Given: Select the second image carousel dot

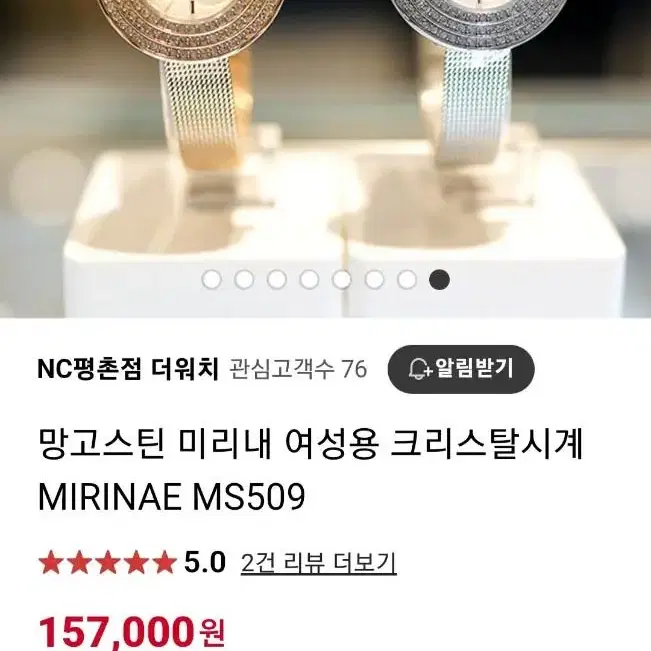Looking at the screenshot, I should (x=244, y=279).
